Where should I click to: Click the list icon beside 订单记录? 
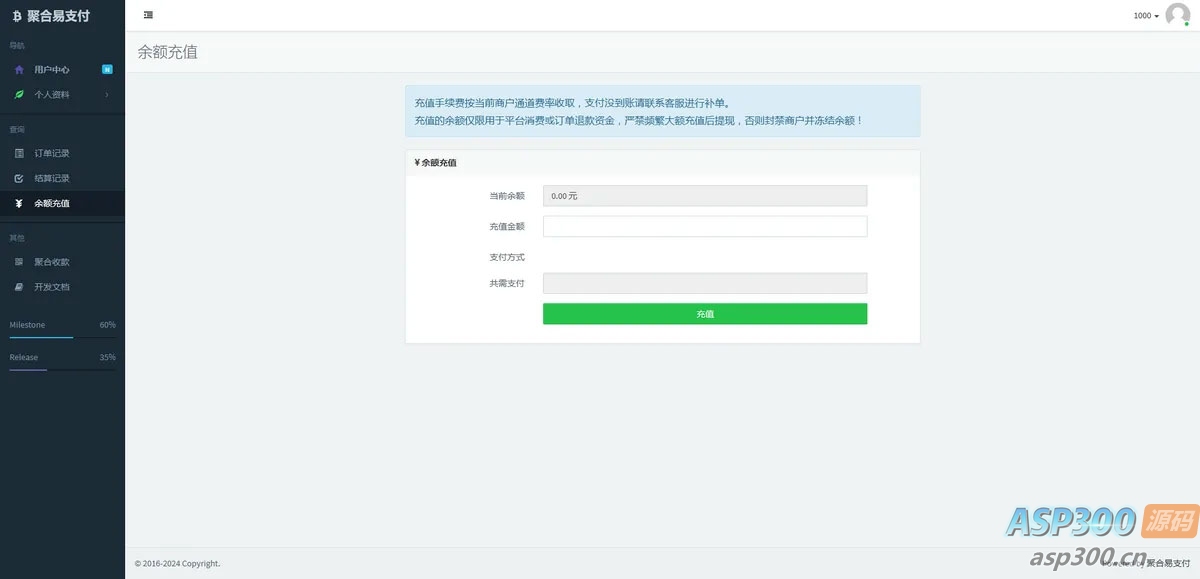[19, 153]
